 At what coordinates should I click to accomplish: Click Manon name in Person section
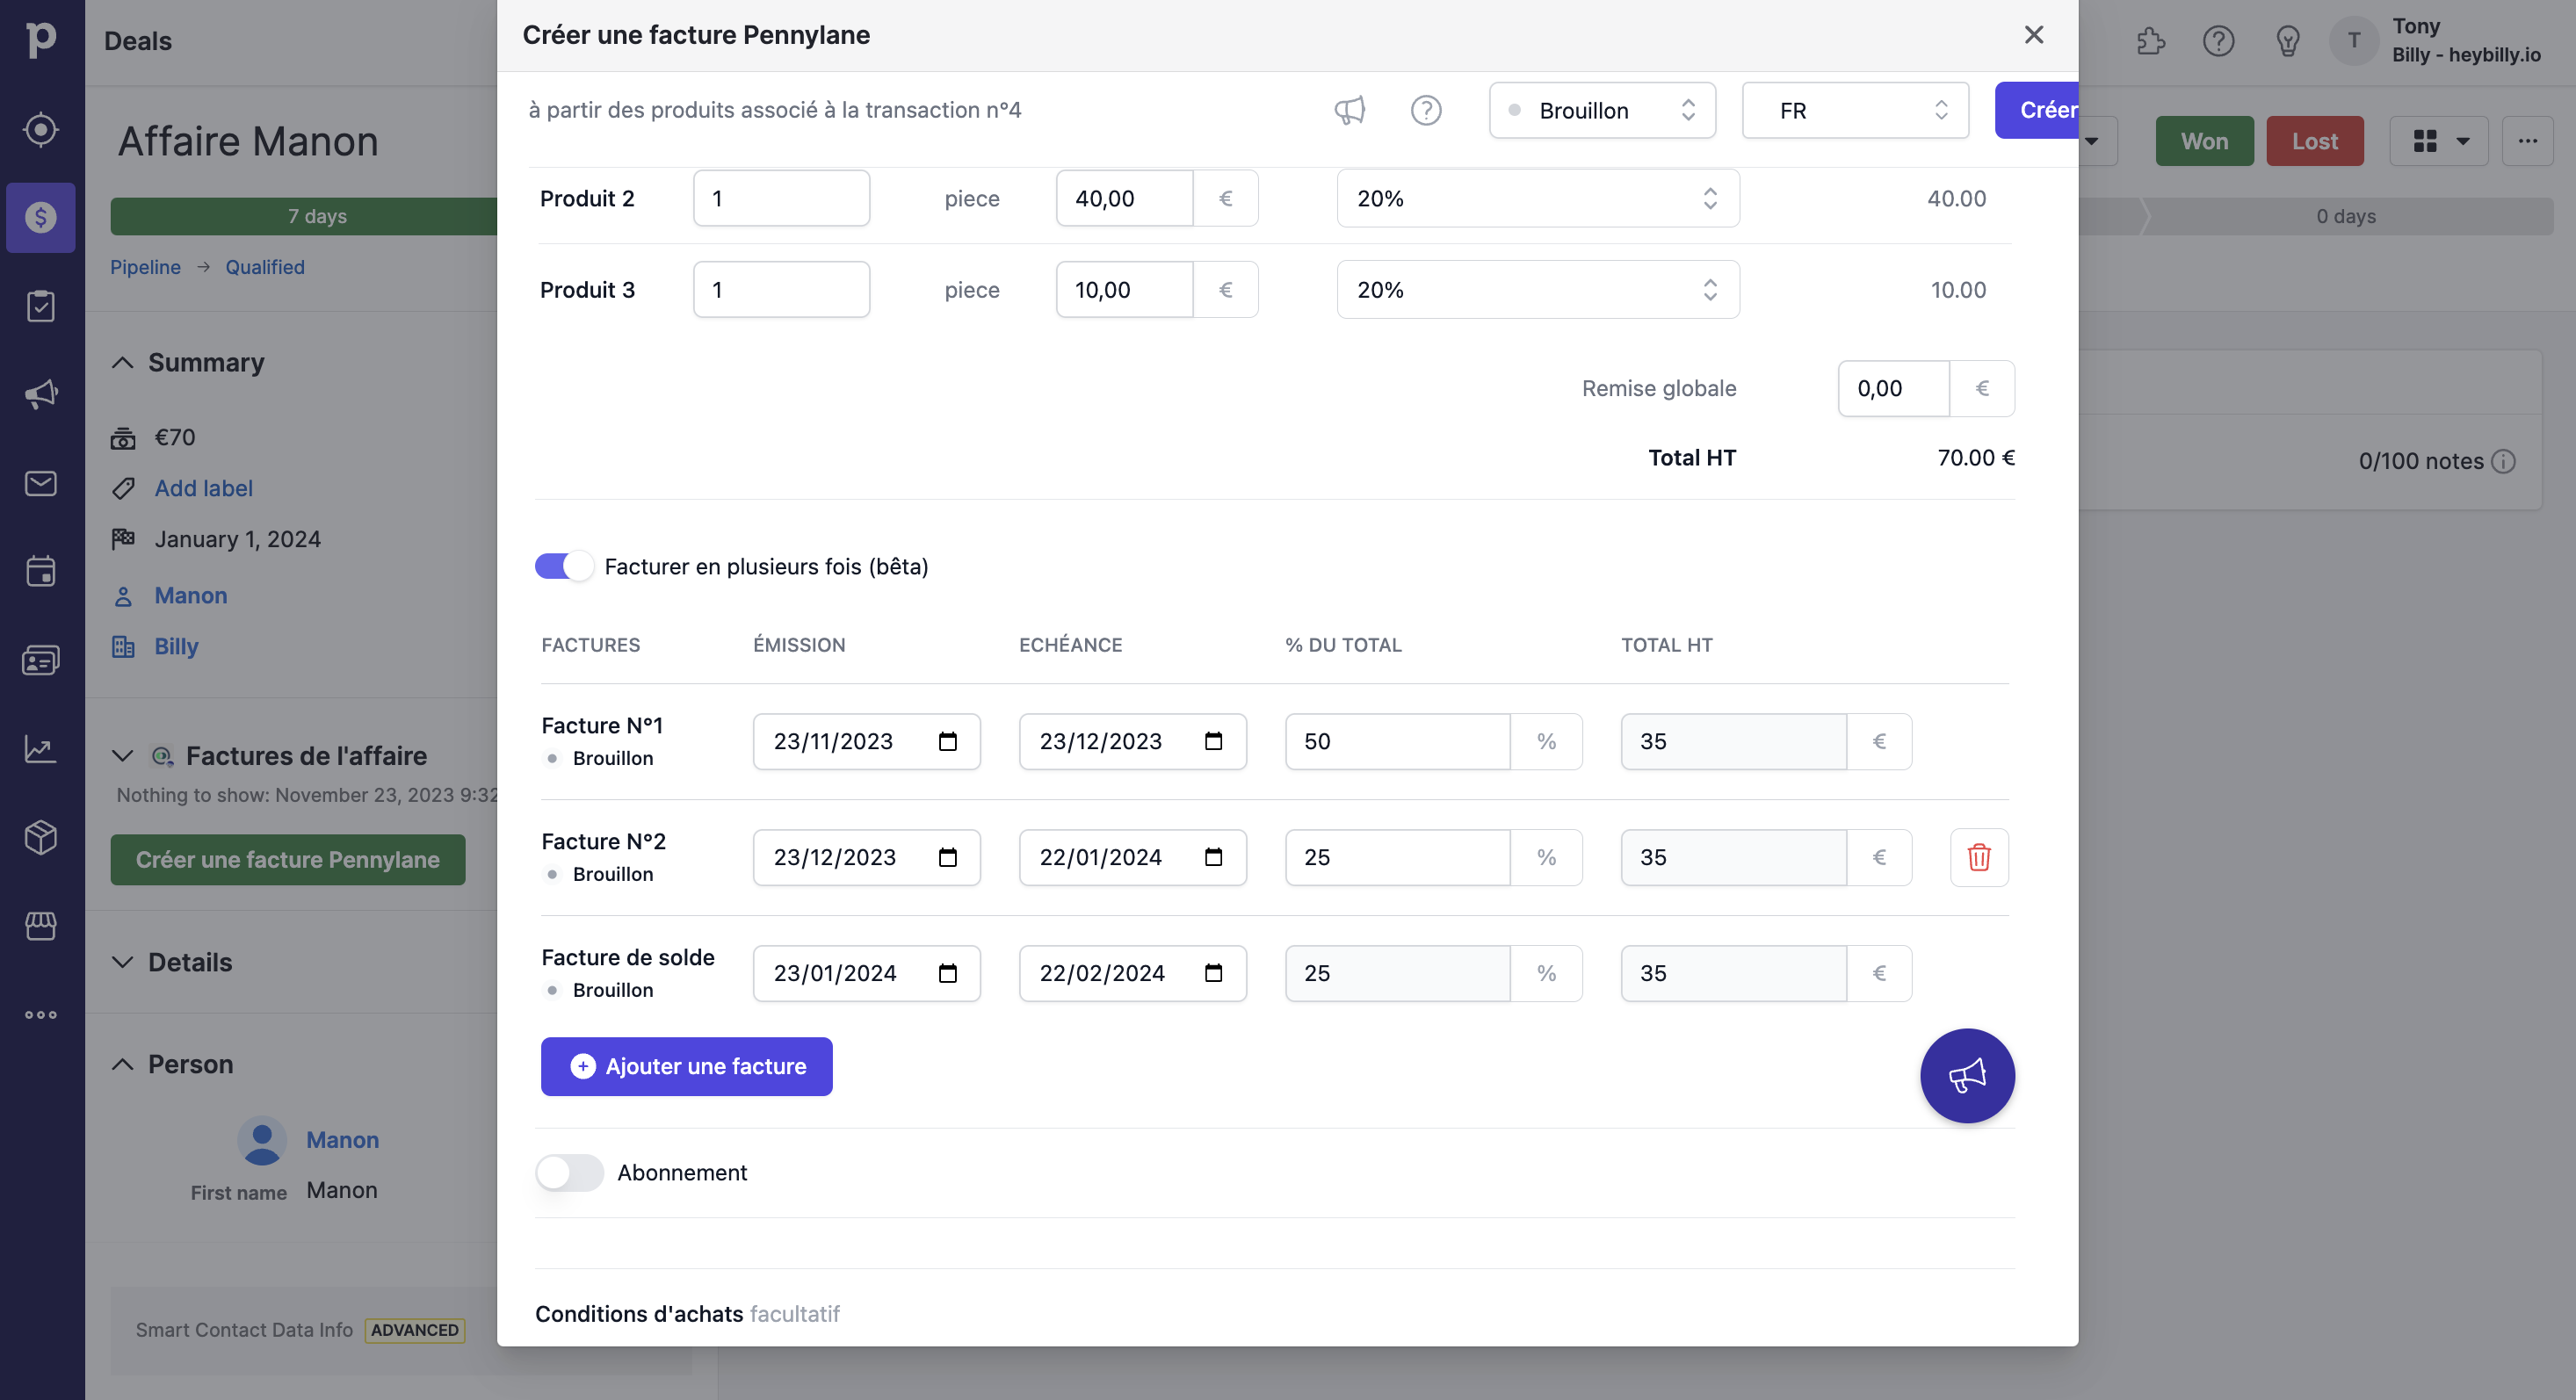(342, 1140)
